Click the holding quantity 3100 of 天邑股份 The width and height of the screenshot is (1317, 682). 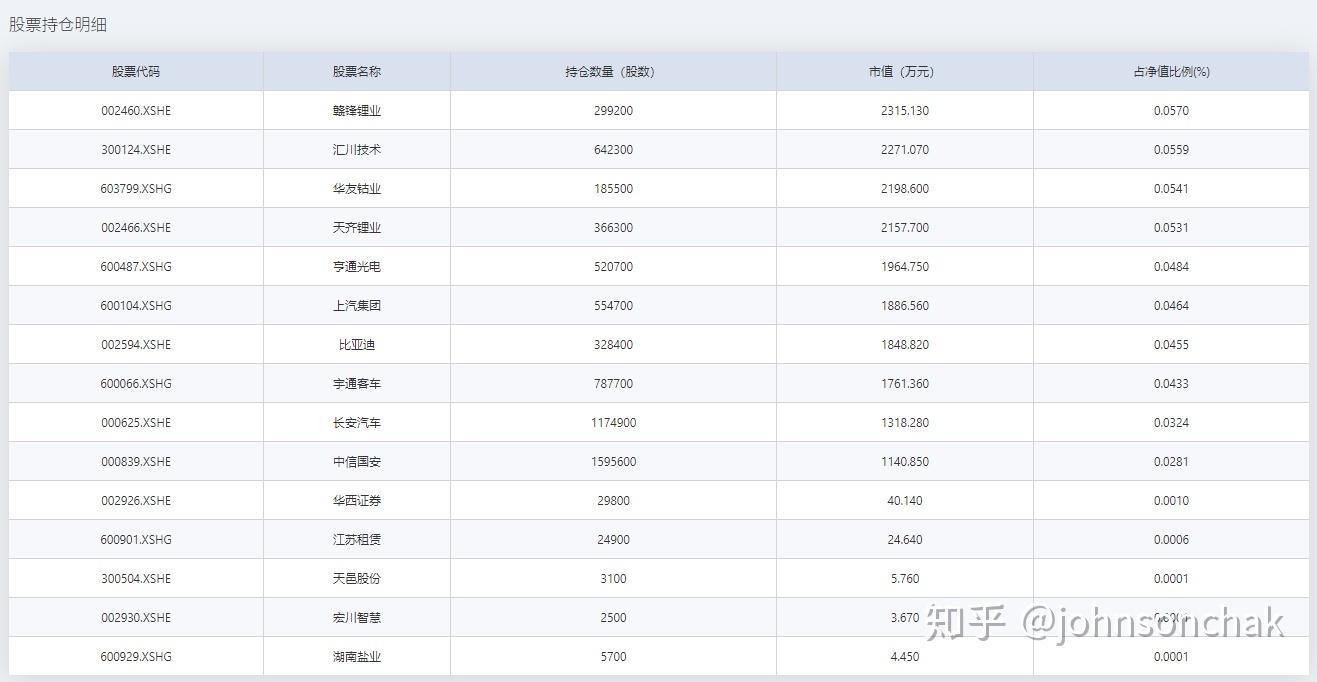613,578
